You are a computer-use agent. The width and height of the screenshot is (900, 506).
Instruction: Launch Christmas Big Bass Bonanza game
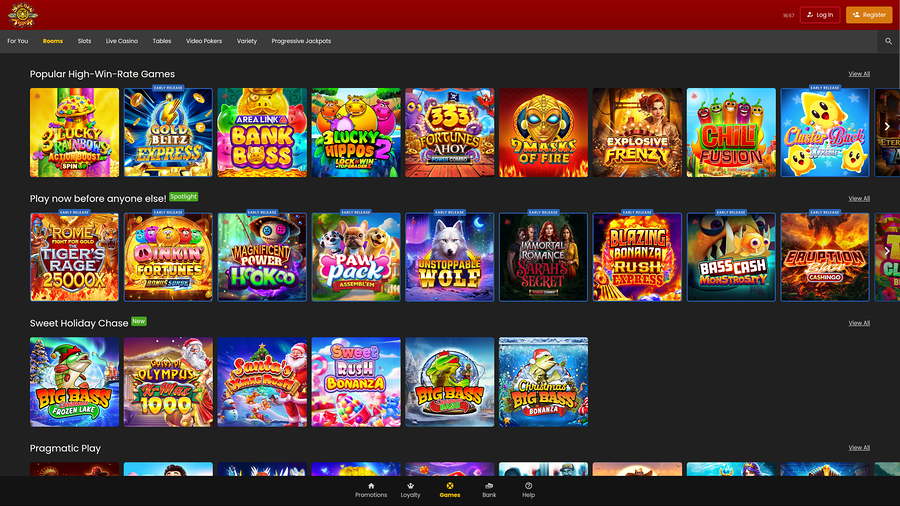tap(544, 382)
